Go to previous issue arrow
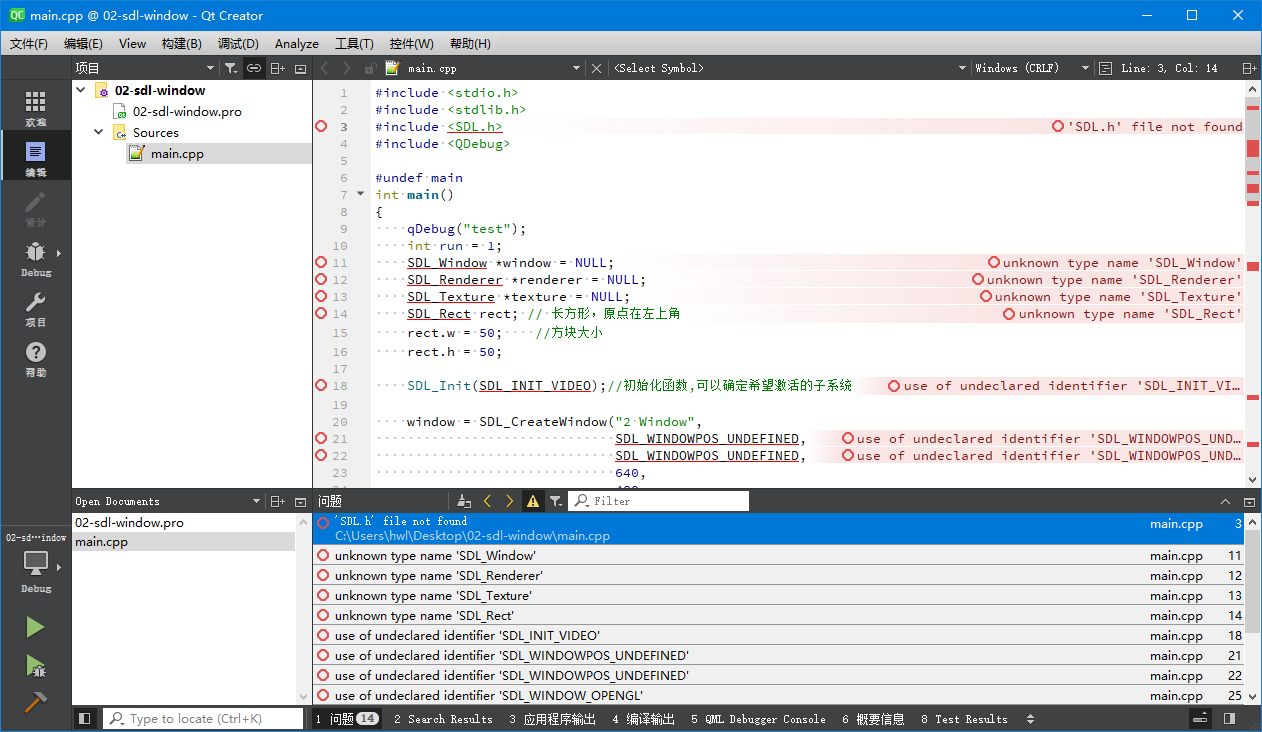The image size is (1262, 732). (x=487, y=501)
